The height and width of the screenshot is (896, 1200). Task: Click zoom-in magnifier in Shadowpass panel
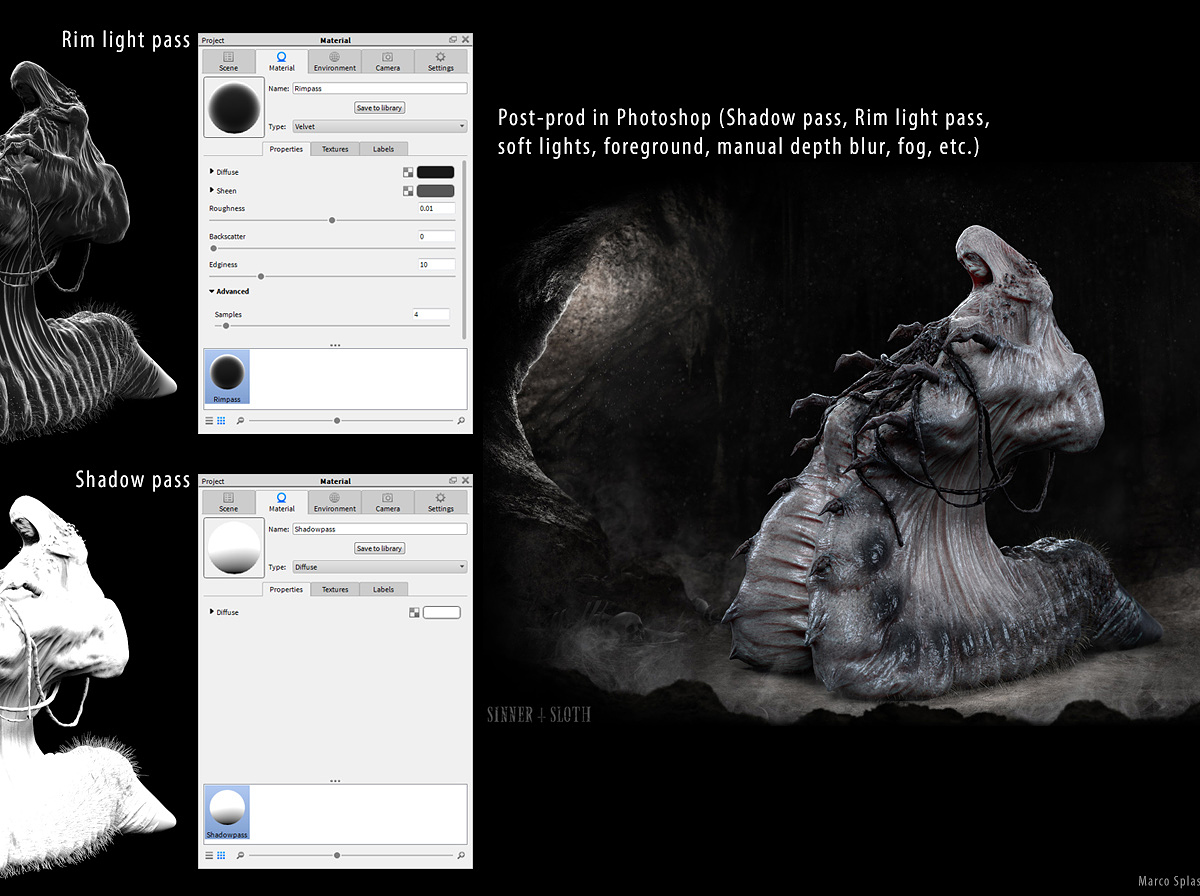(x=460, y=856)
